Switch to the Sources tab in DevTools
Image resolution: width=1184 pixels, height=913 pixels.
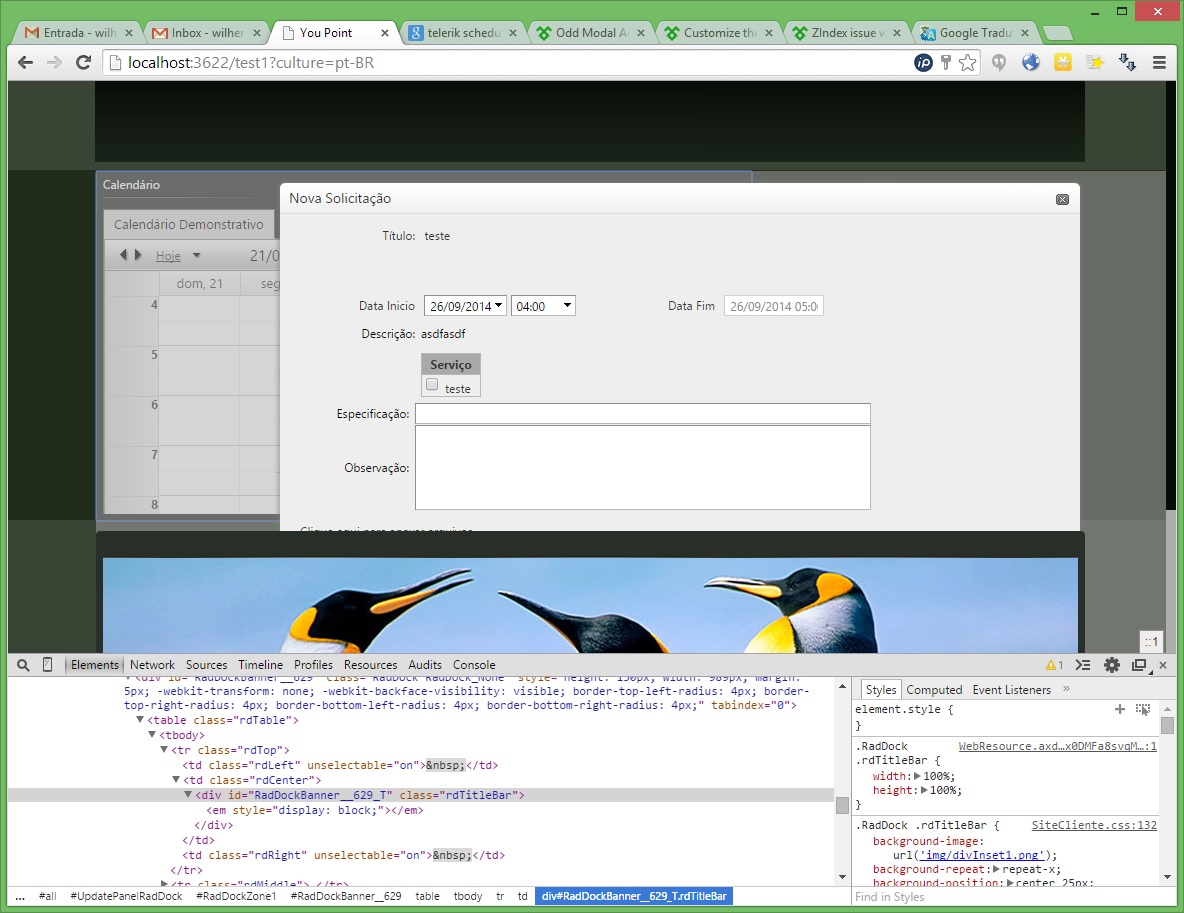206,665
